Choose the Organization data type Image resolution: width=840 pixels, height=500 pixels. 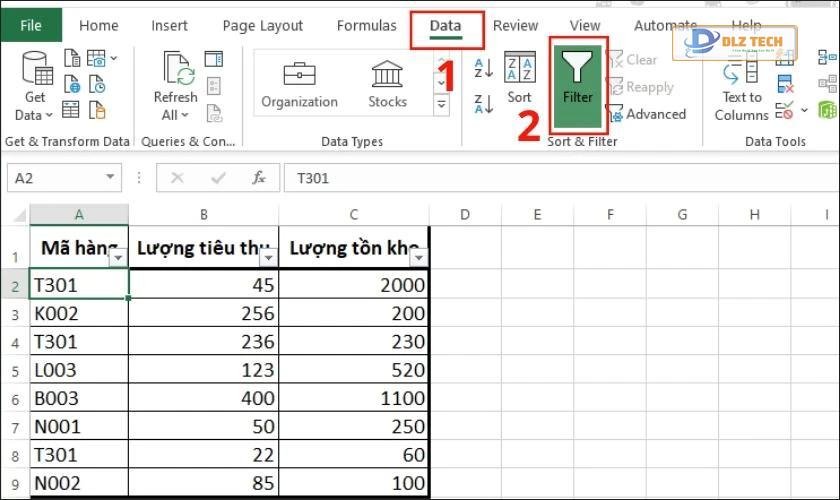299,85
